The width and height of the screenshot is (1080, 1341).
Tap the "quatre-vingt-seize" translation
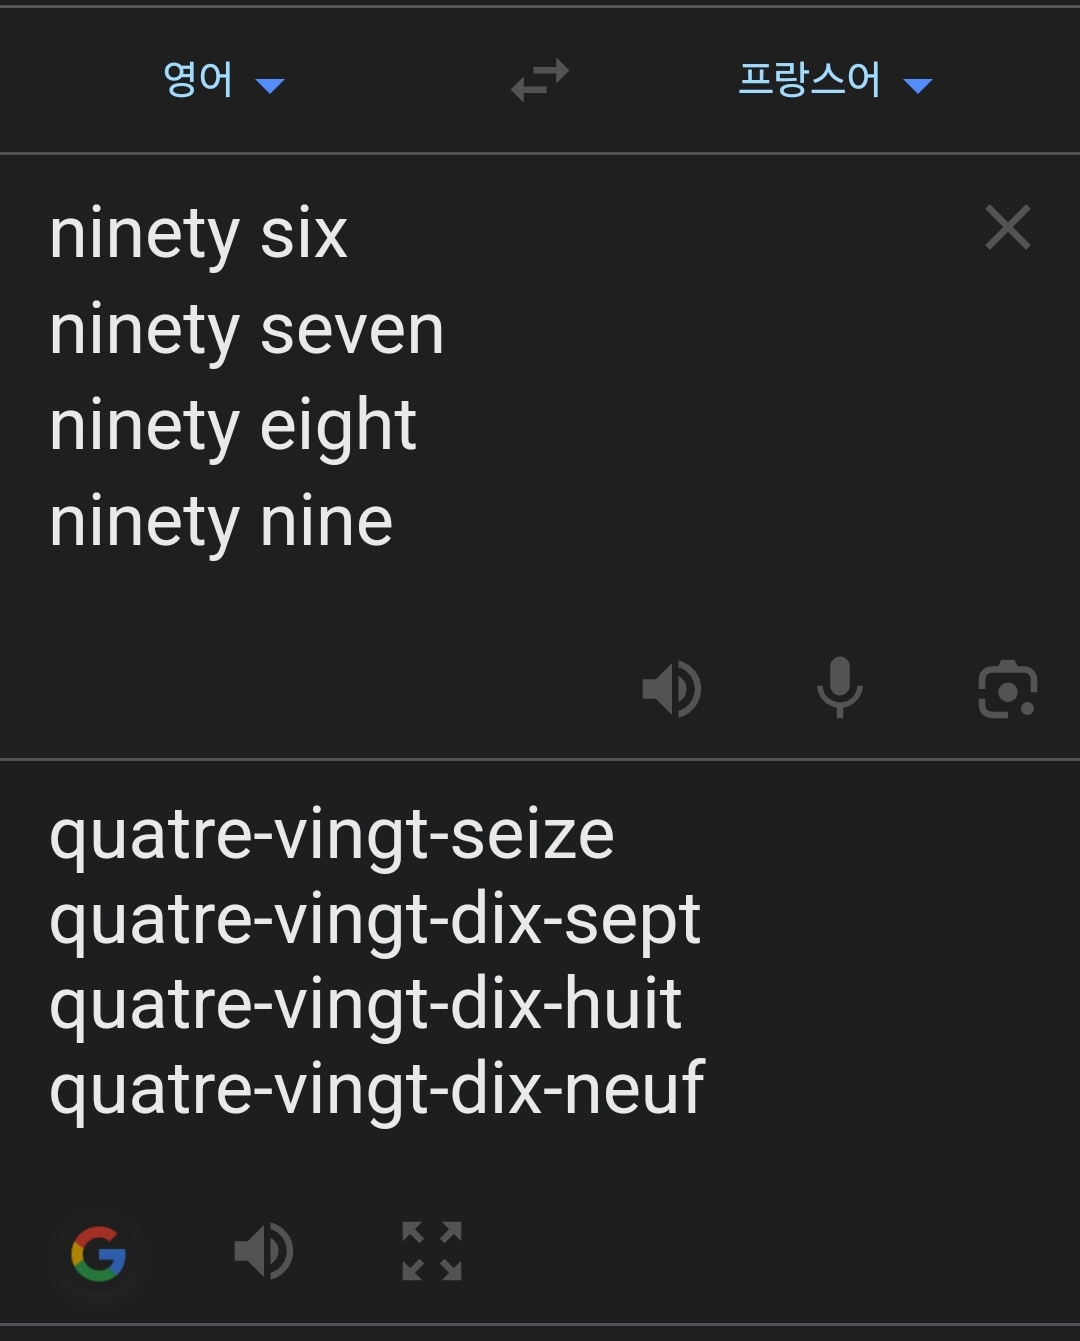point(331,835)
